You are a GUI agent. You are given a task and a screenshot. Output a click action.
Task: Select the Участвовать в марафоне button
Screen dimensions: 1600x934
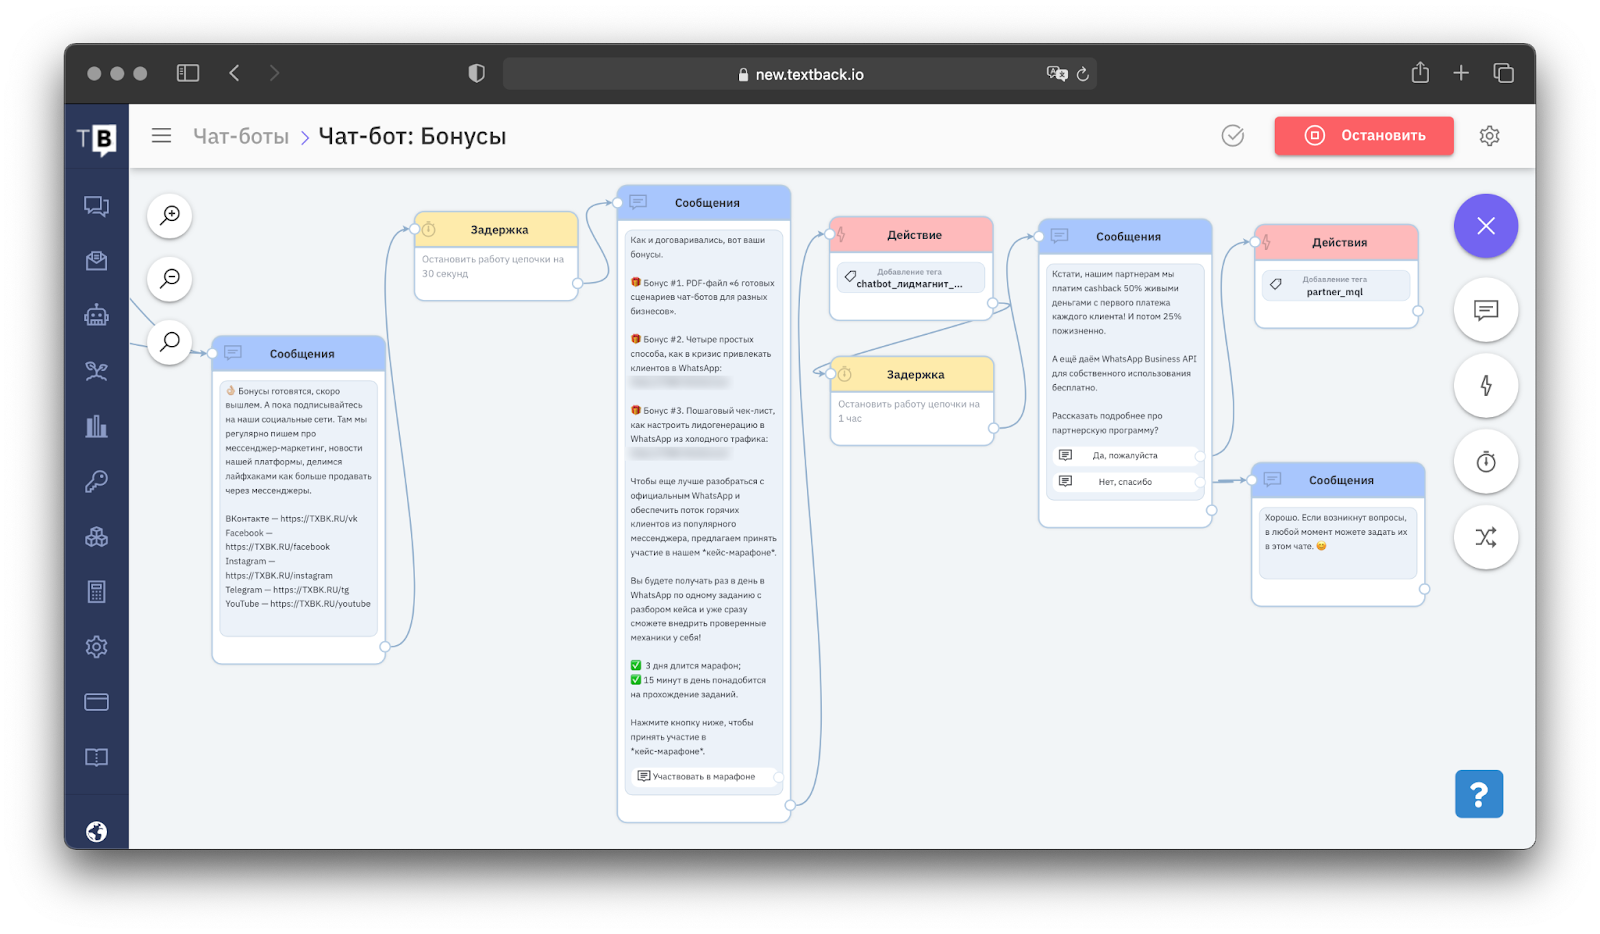pyautogui.click(x=704, y=776)
